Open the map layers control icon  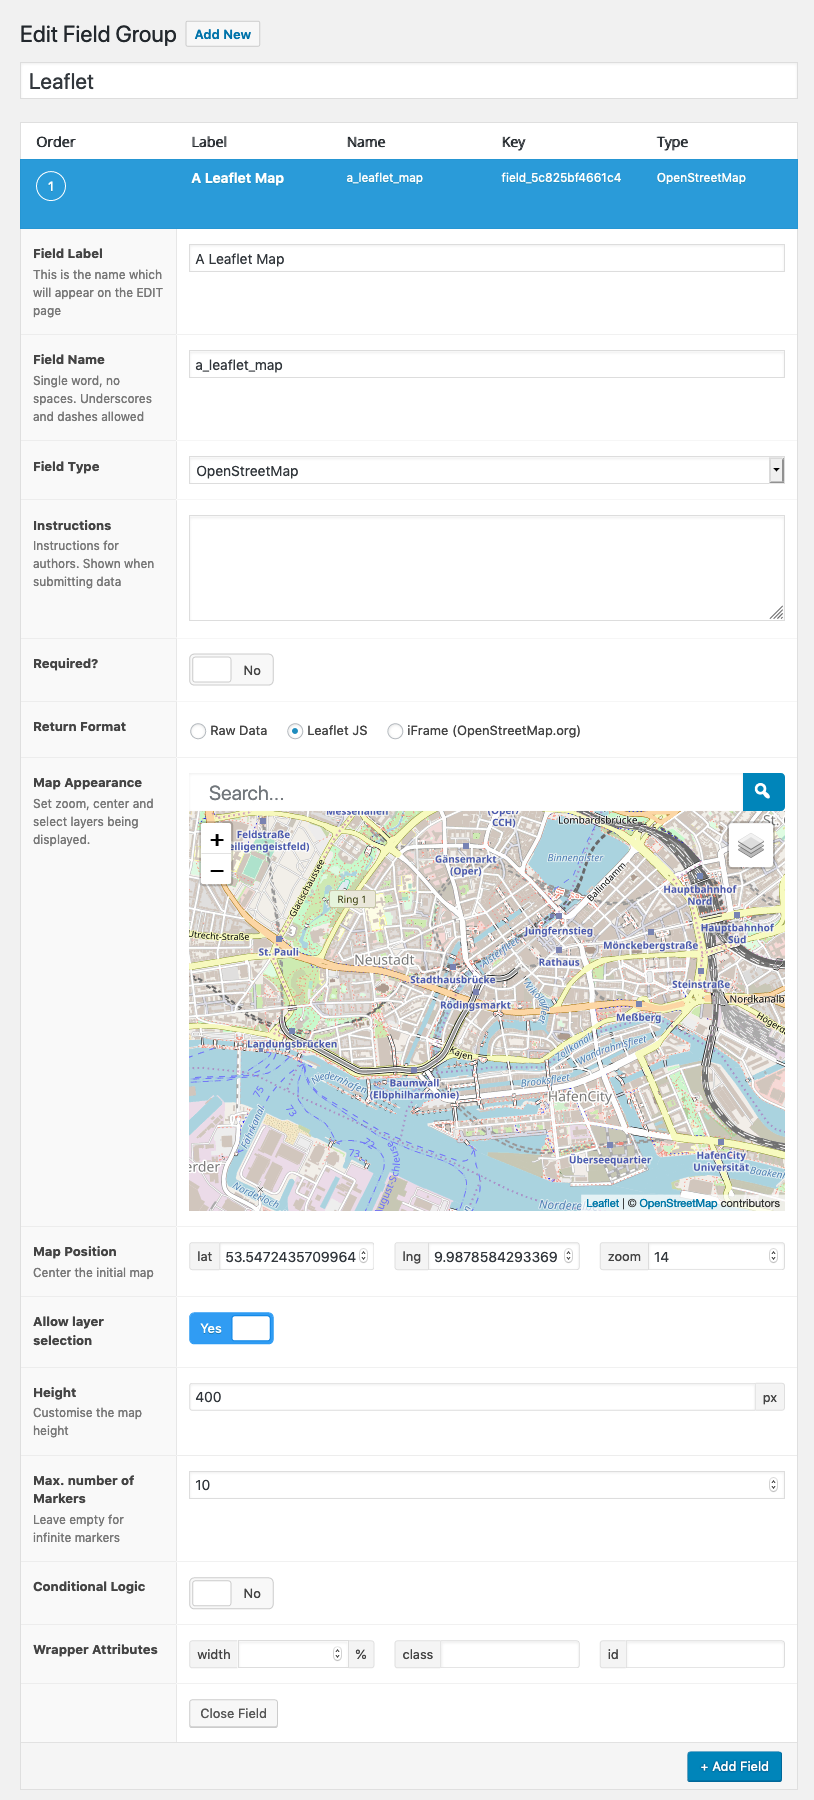click(x=751, y=845)
